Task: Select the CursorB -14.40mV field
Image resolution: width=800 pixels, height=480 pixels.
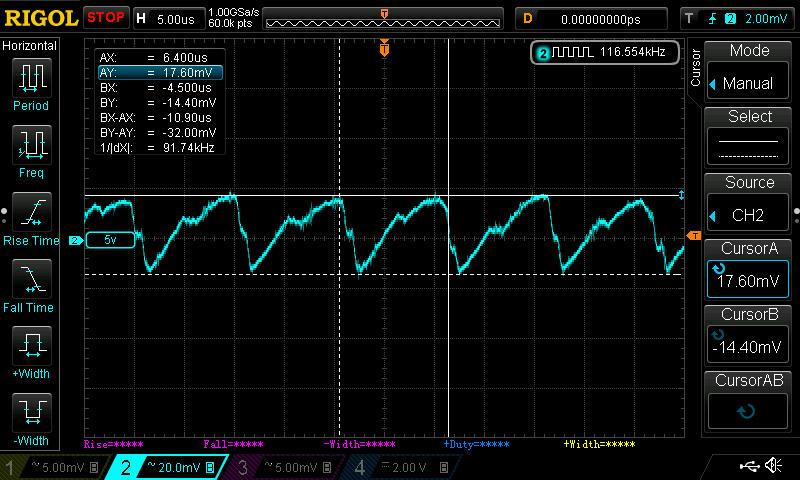Action: click(750, 336)
